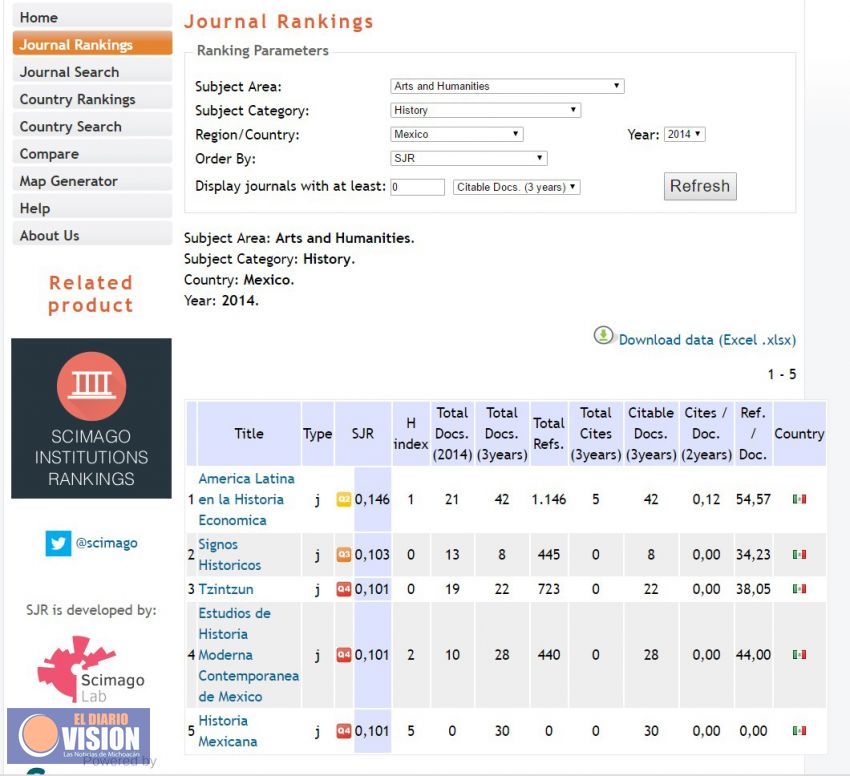The image size is (850, 776).
Task: Click Mexico flag in Estudios de Historia row
Action: [x=799, y=655]
